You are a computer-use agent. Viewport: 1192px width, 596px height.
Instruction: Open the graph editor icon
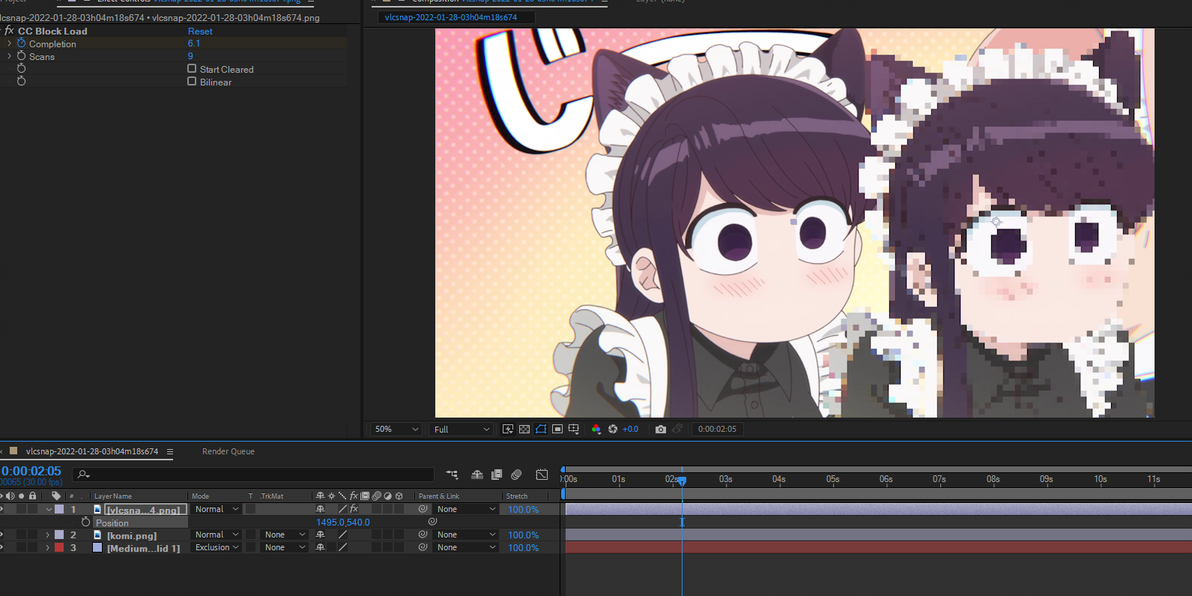pyautogui.click(x=541, y=474)
